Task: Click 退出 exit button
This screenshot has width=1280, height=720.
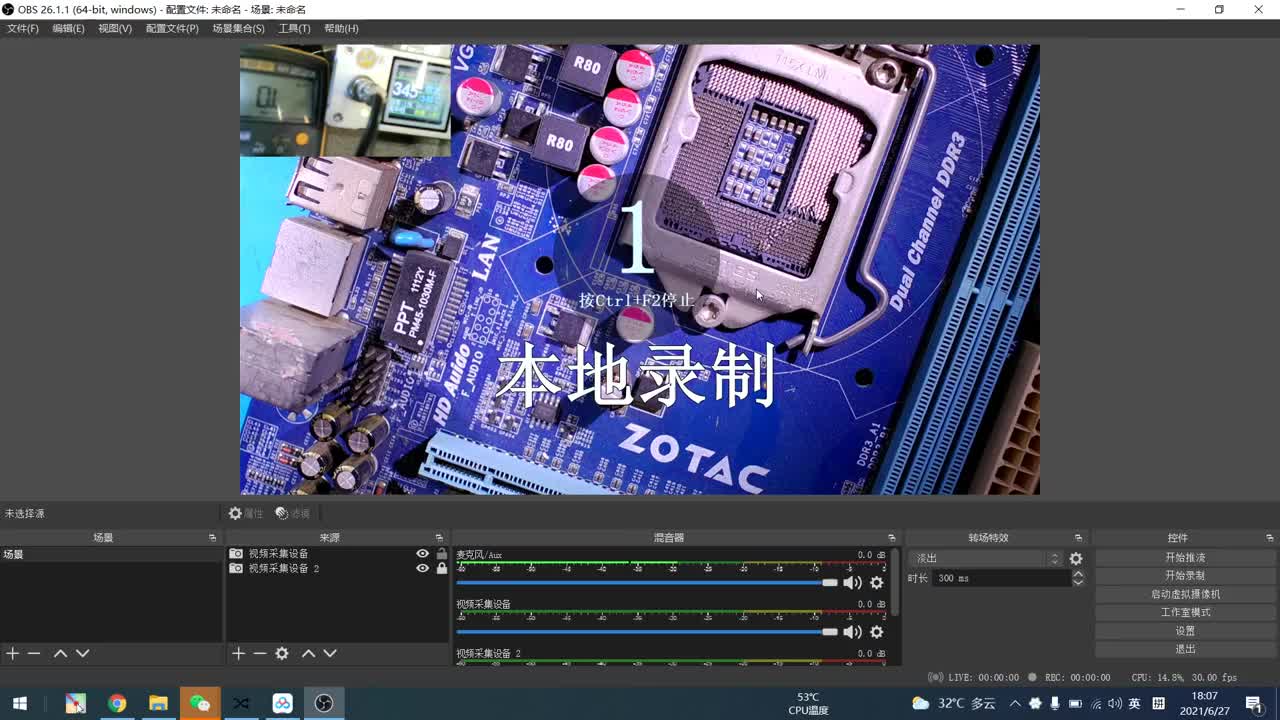Action: click(1185, 649)
